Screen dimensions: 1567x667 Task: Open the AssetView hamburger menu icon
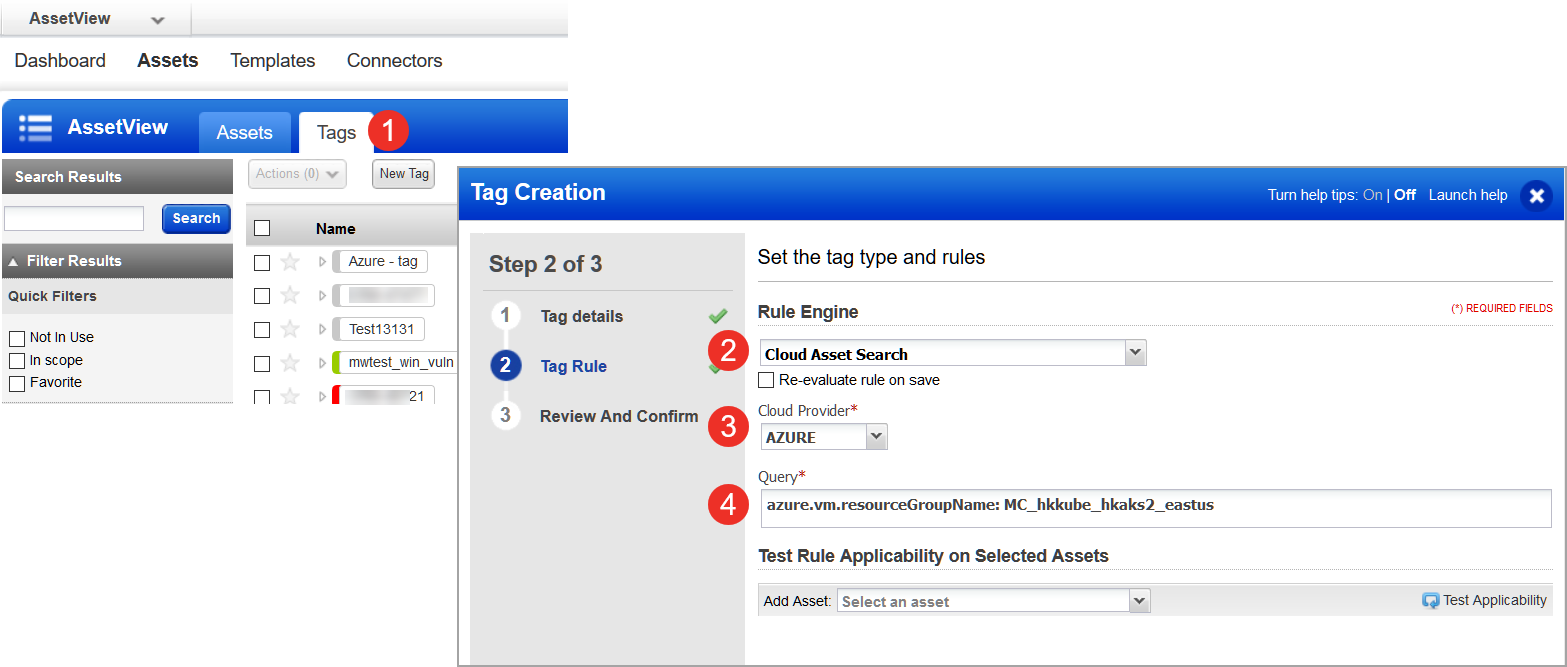click(35, 125)
